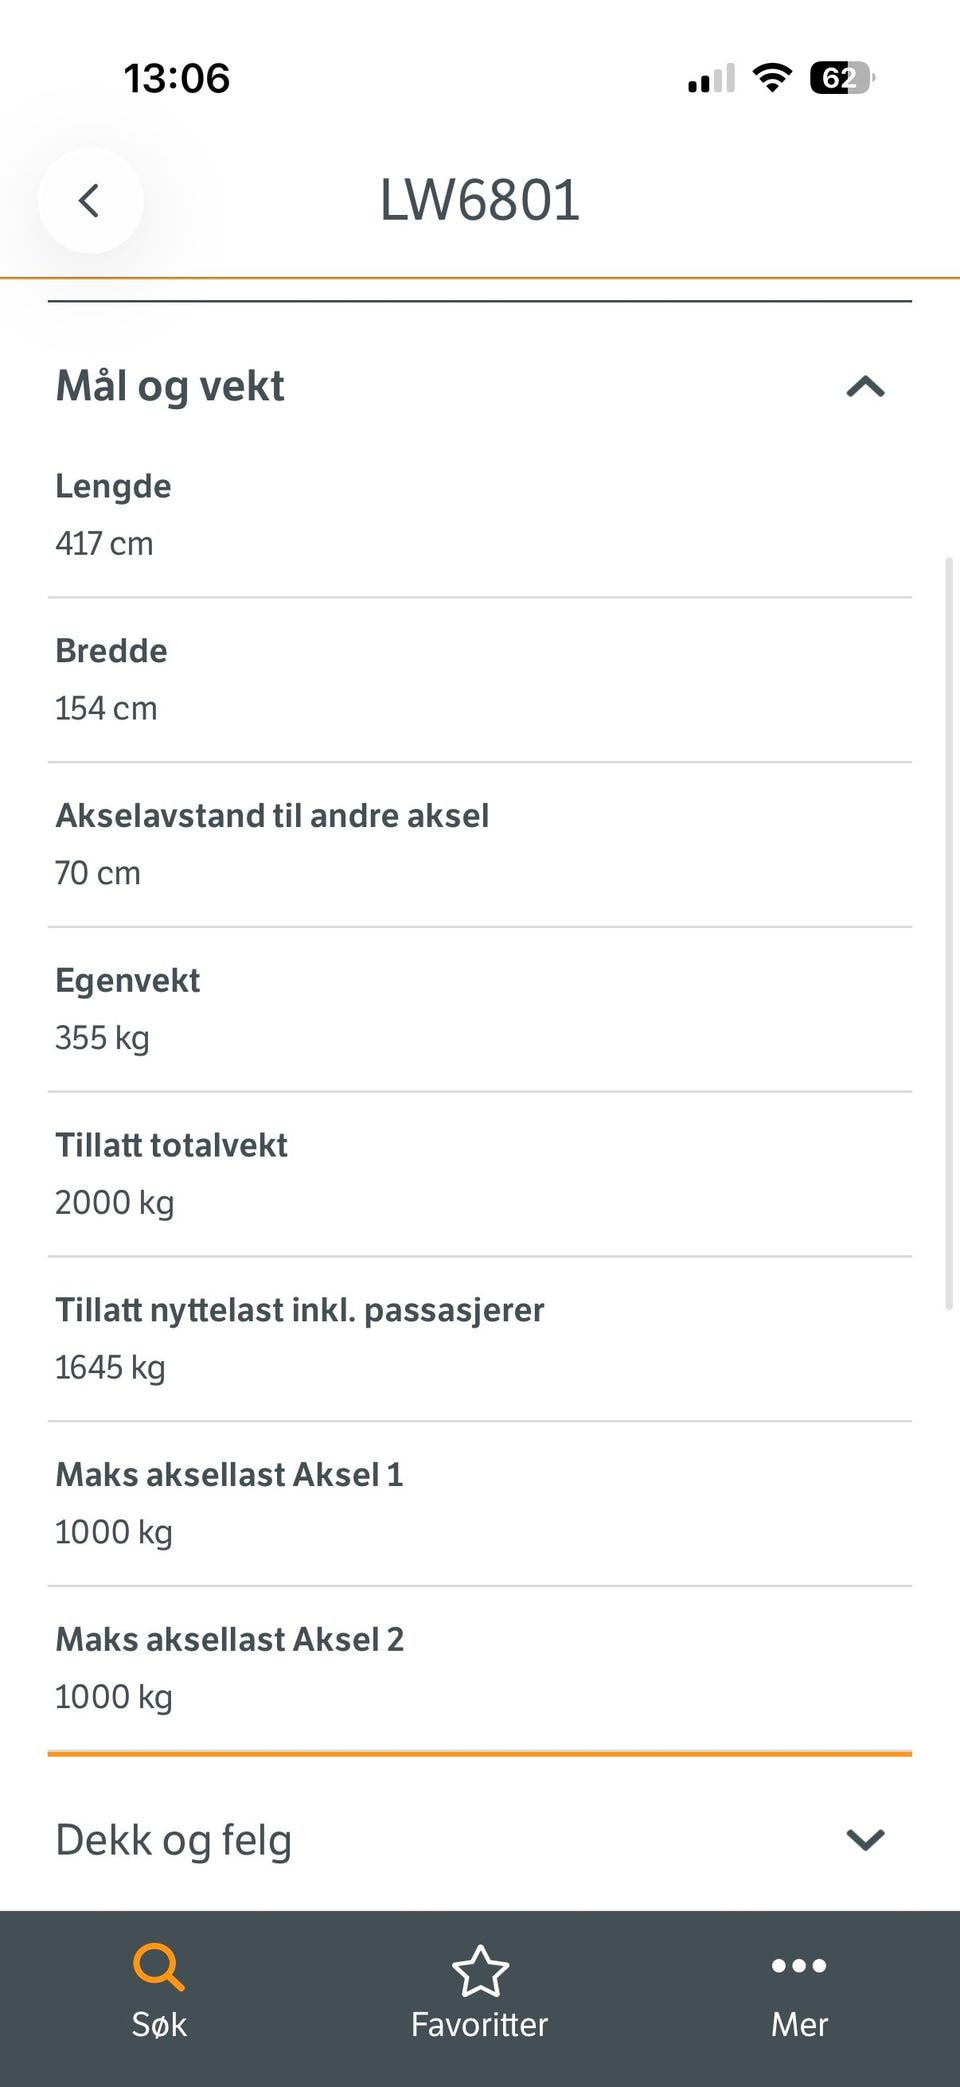Screen dimensions: 960x2087
Task: Tap the Lengde 417 cm row
Action: click(x=480, y=515)
